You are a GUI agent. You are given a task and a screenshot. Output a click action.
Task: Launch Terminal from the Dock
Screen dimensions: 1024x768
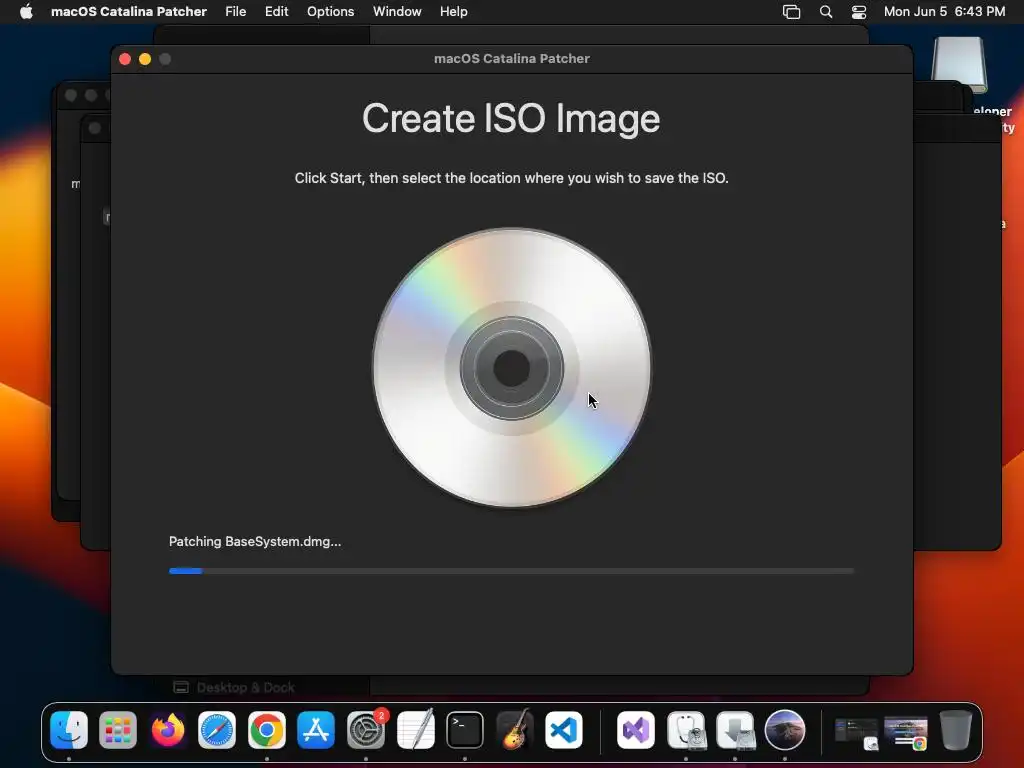(464, 730)
